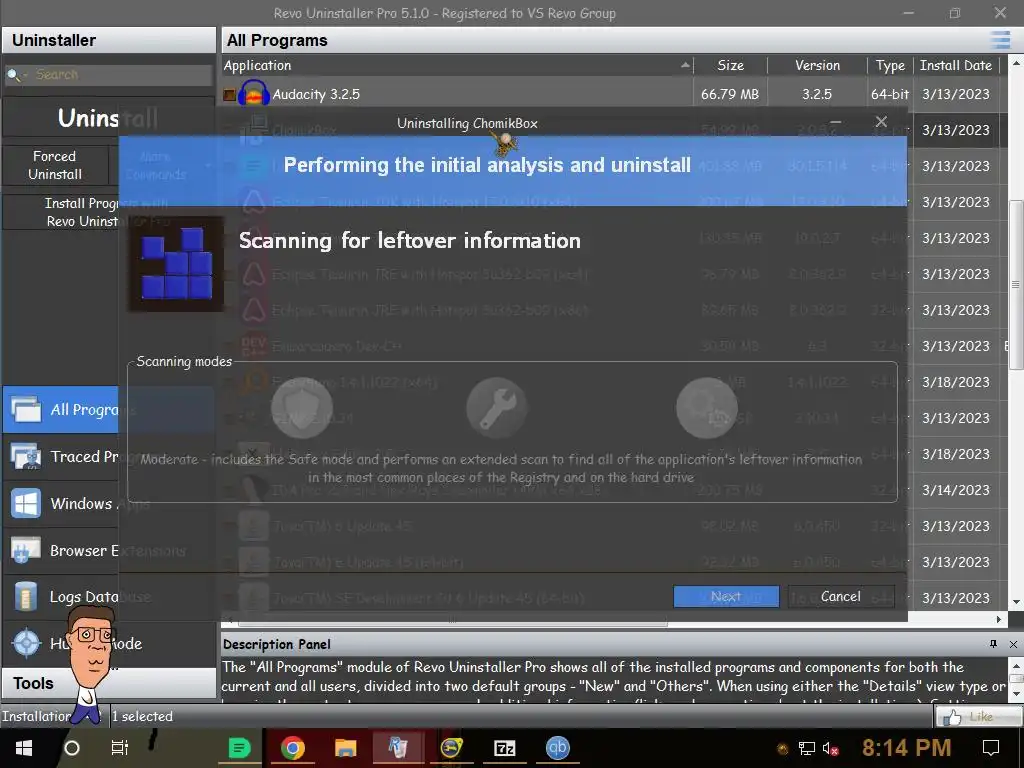This screenshot has height=768, width=1024.
Task: Open the notification center icon
Action: click(991, 748)
